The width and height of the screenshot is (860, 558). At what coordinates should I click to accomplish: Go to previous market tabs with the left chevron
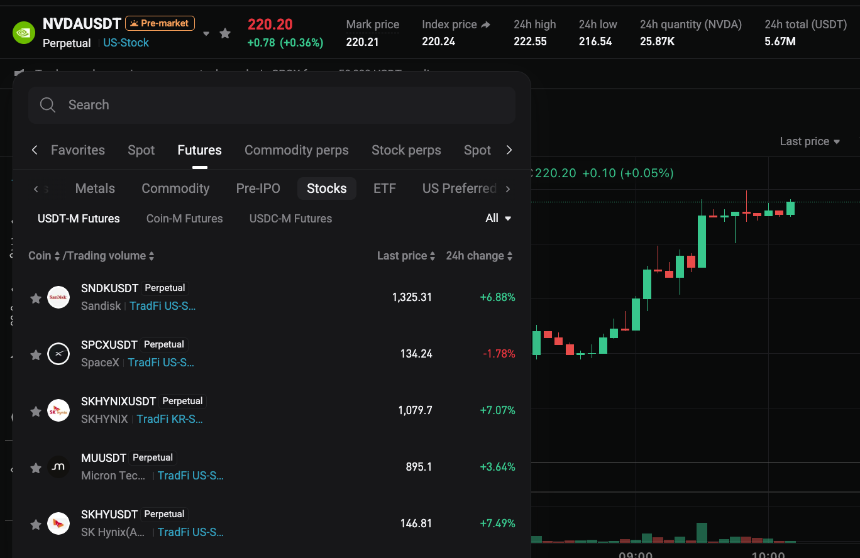(35, 150)
